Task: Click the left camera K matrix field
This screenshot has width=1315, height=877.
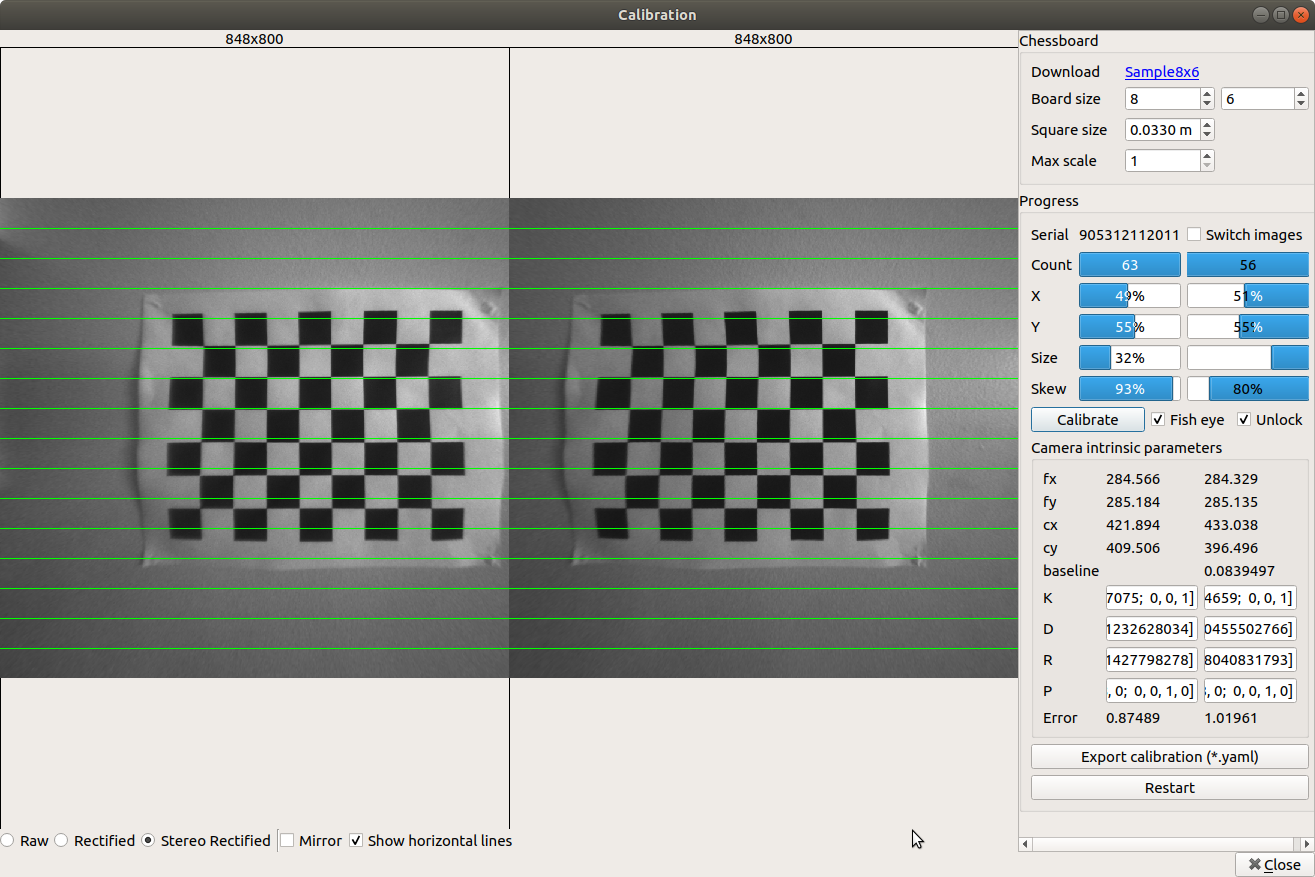Action: (x=1150, y=599)
